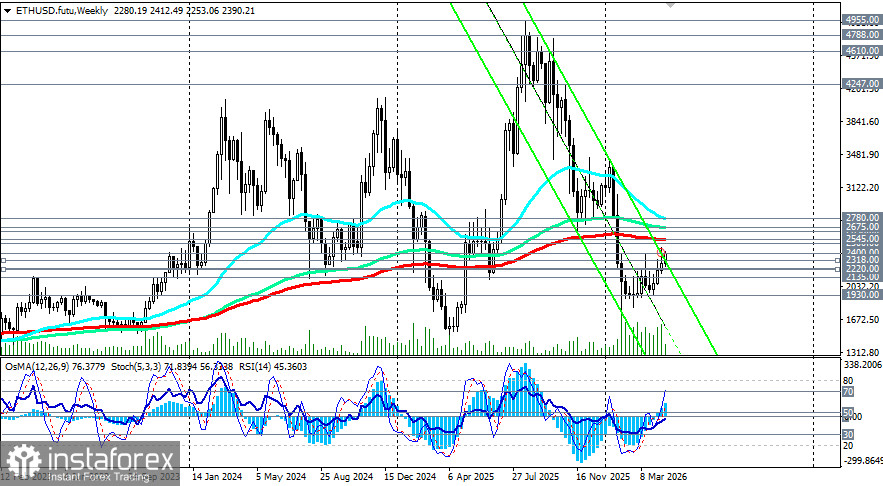The width and height of the screenshot is (883, 486).
Task: Click the 4955.00 price level label
Action: tap(862, 20)
